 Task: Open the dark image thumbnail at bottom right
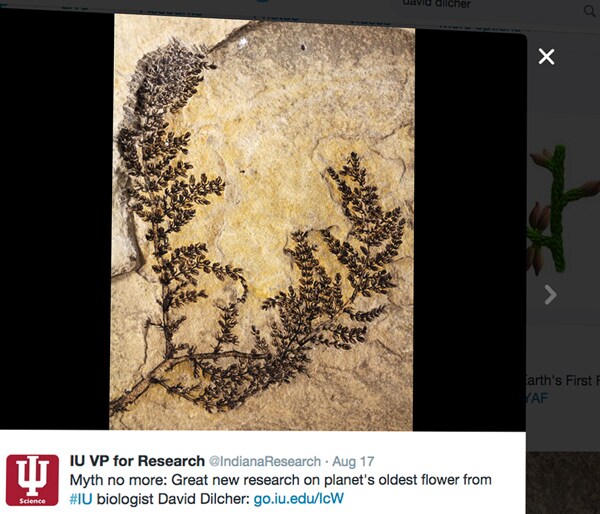click(563, 483)
